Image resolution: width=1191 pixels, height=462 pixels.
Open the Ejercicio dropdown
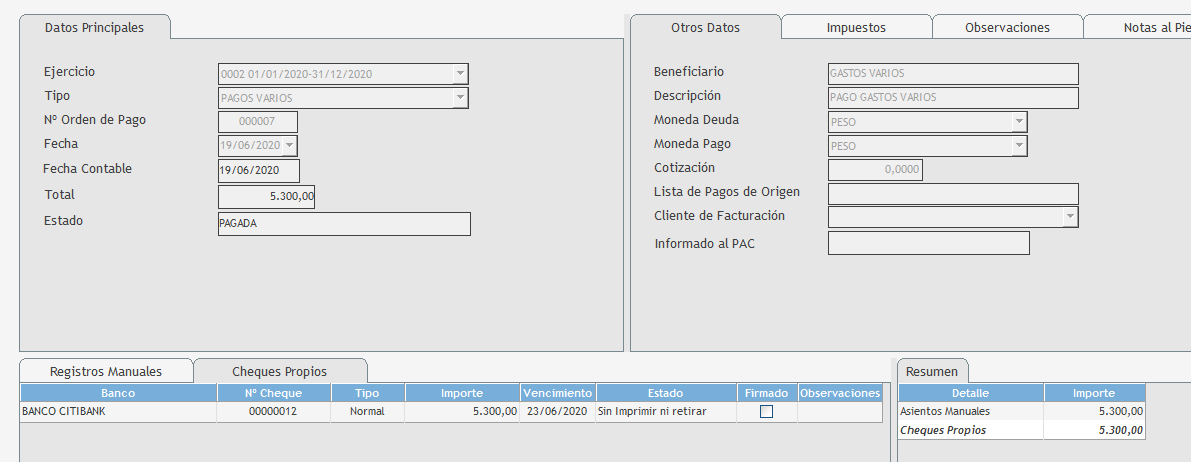pos(460,74)
